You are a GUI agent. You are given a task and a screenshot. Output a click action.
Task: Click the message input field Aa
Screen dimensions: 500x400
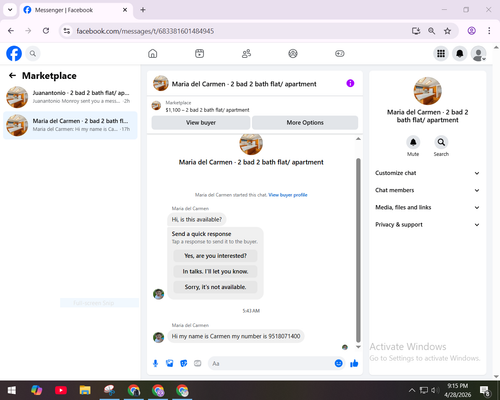coord(271,363)
